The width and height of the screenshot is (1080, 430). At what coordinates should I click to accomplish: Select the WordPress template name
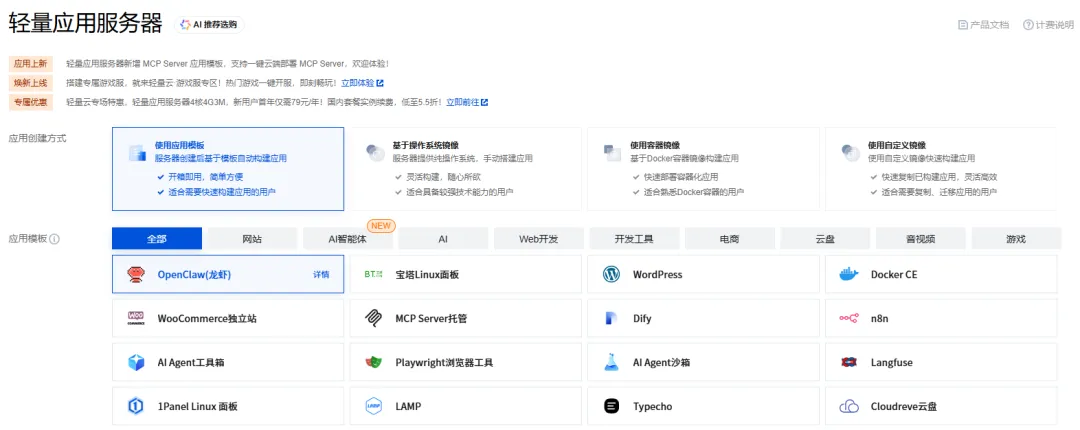pos(658,274)
